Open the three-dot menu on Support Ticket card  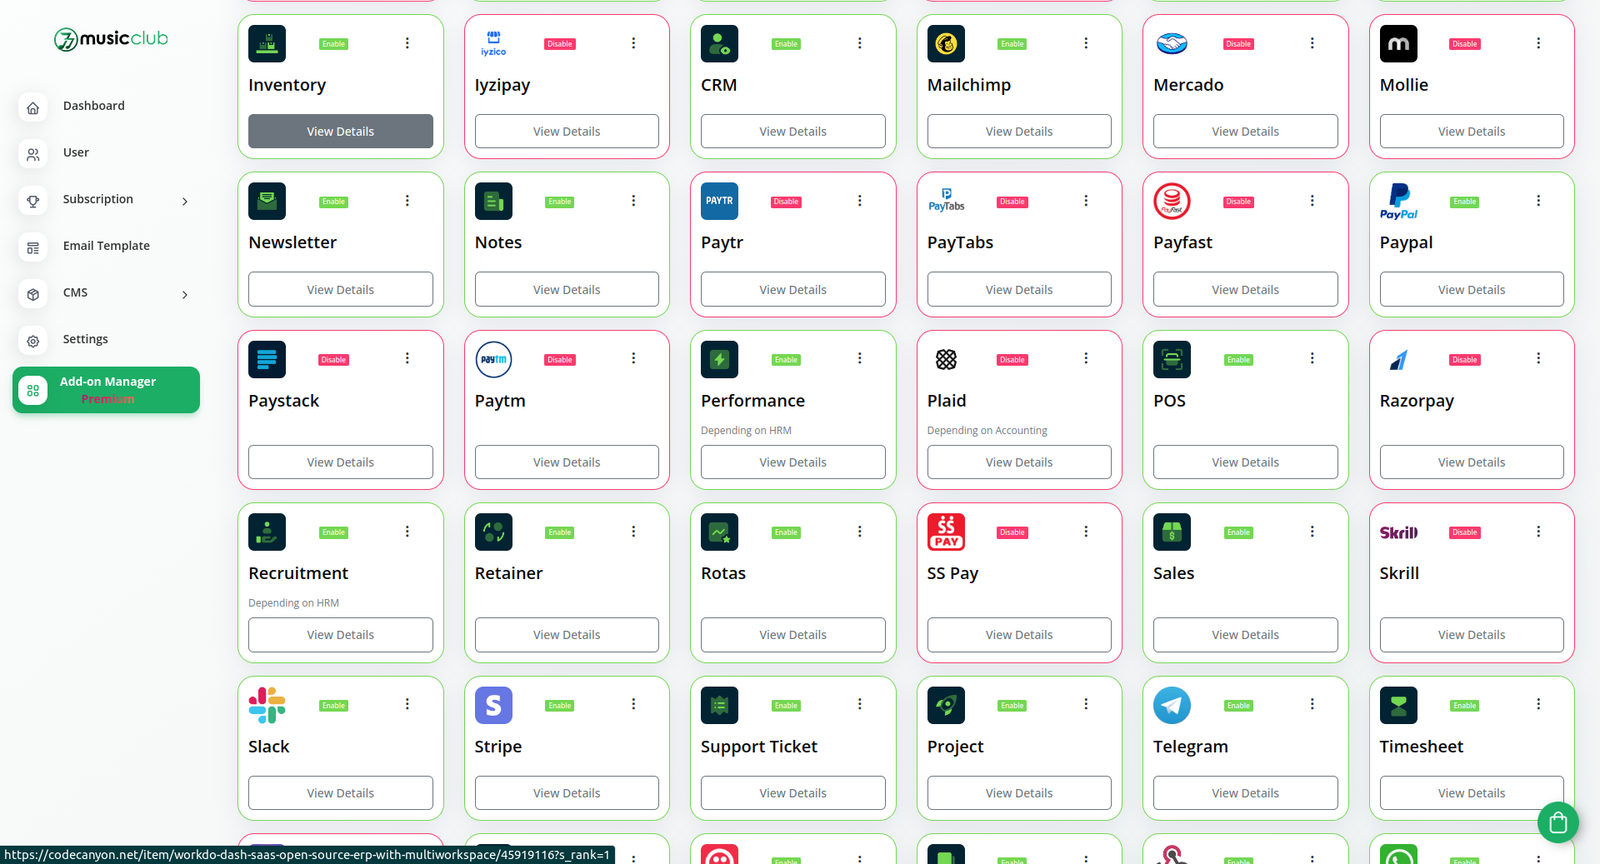[859, 704]
